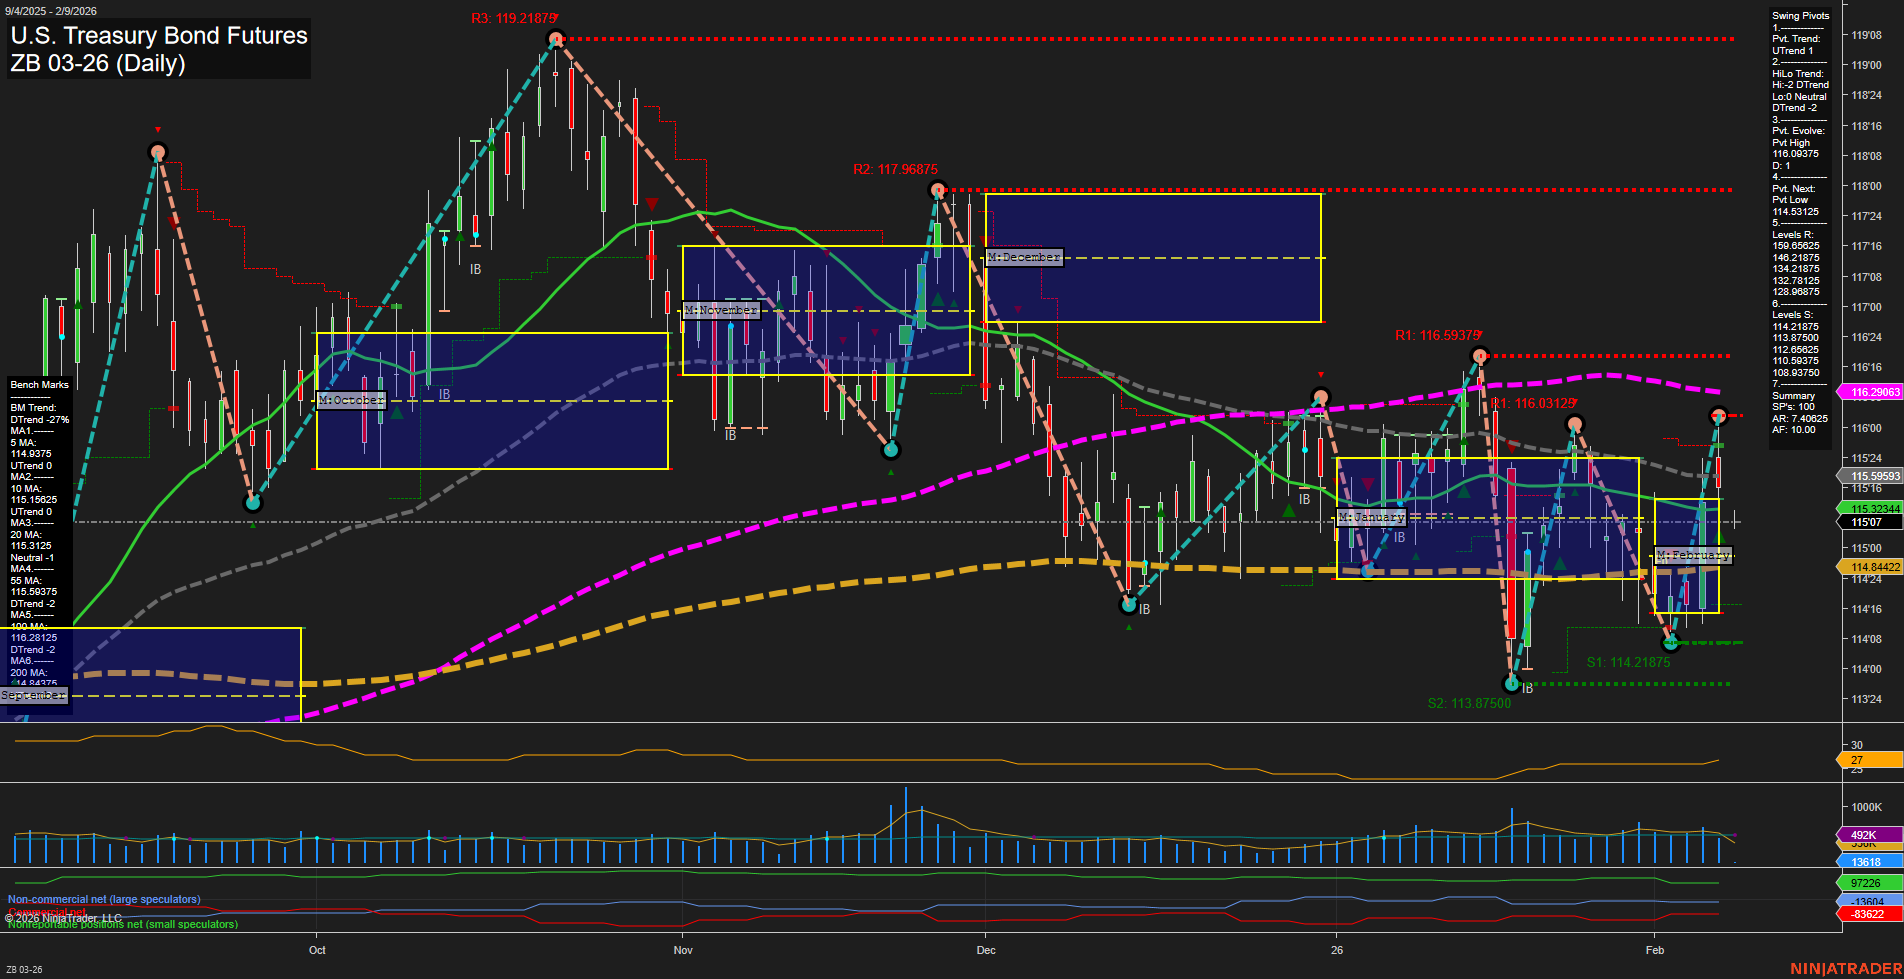1904x979 pixels.
Task: Click the swing low circle at S2 113.87500
Action: click(x=1511, y=684)
